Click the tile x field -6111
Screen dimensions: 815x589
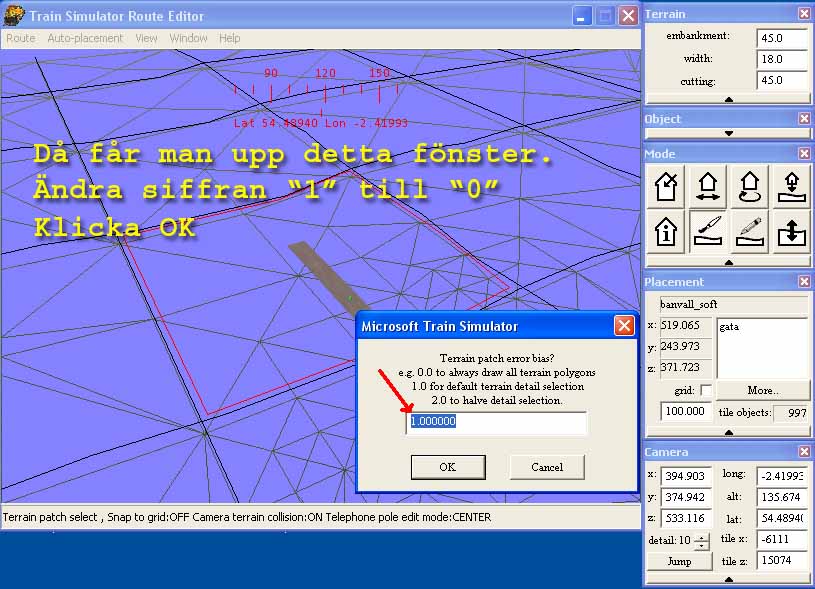point(782,539)
